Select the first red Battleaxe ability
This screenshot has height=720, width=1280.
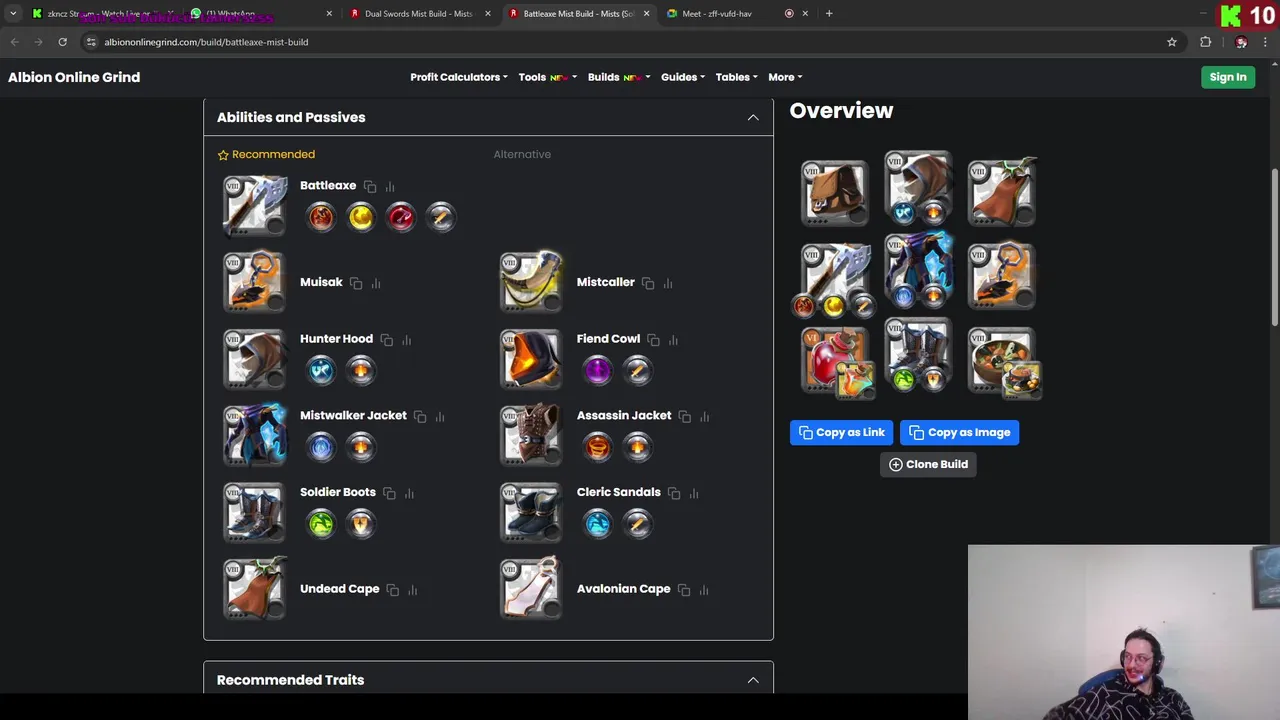point(321,217)
